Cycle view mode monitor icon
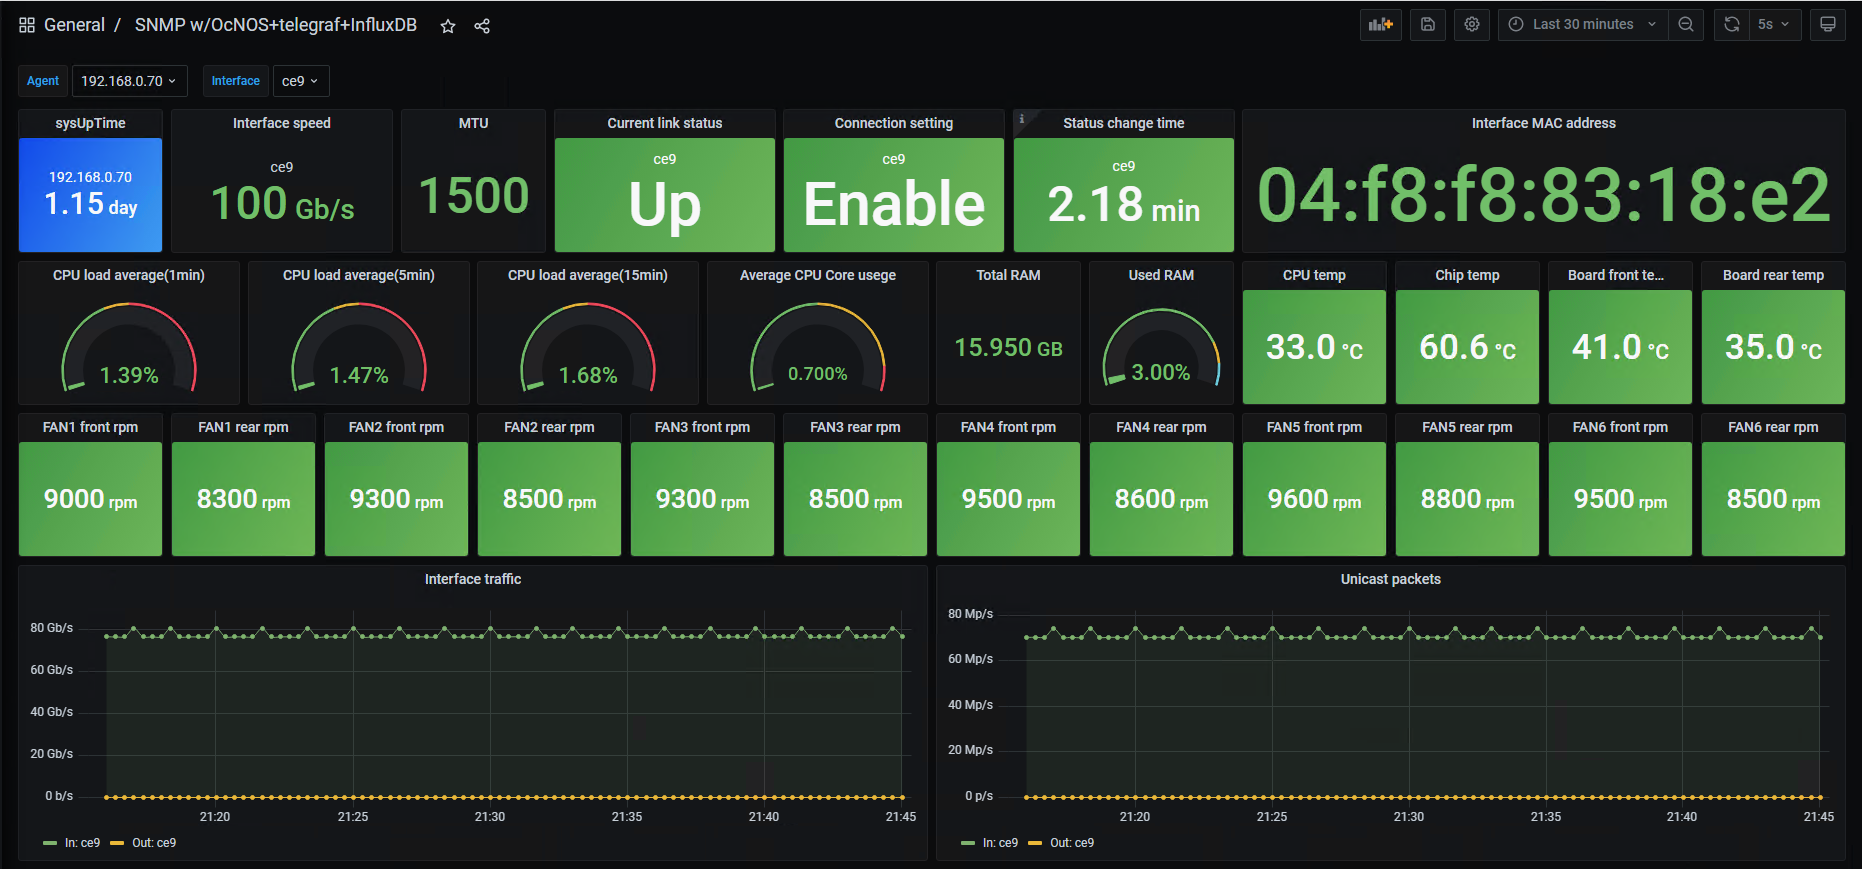The image size is (1862, 869). 1827,25
